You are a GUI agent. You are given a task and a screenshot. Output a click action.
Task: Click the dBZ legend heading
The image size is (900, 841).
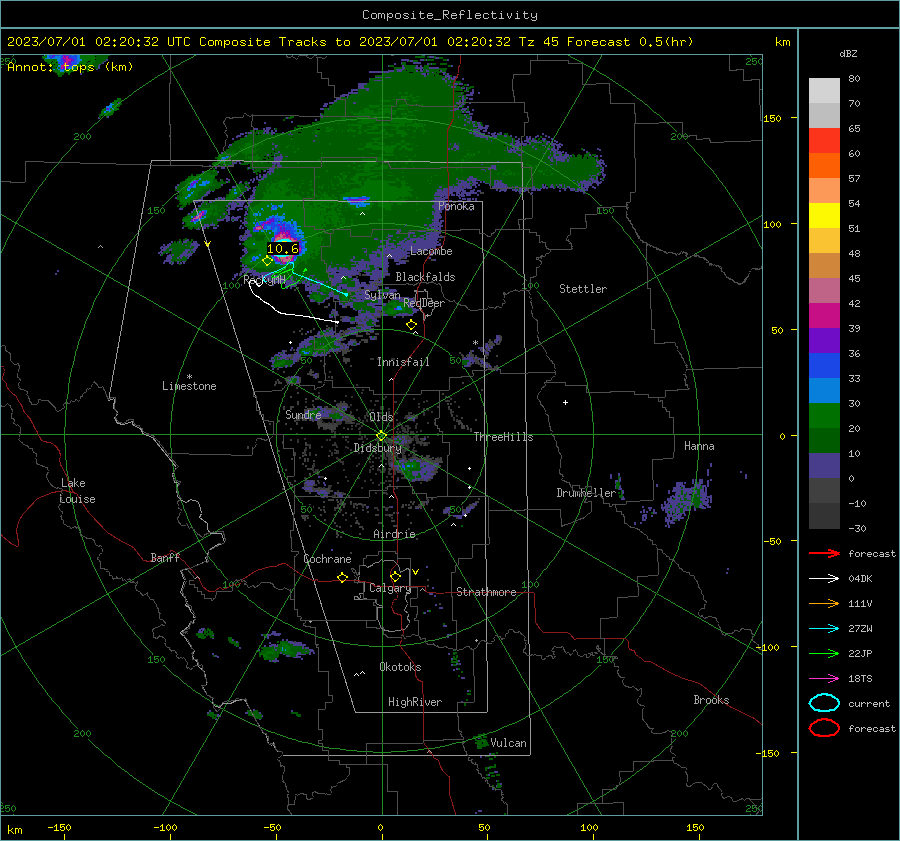848,53
